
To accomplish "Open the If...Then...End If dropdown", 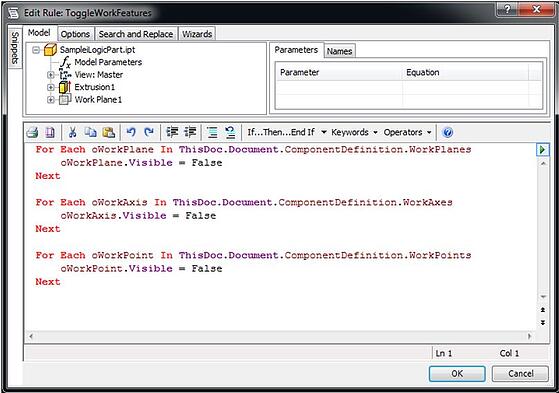I will (287, 132).
